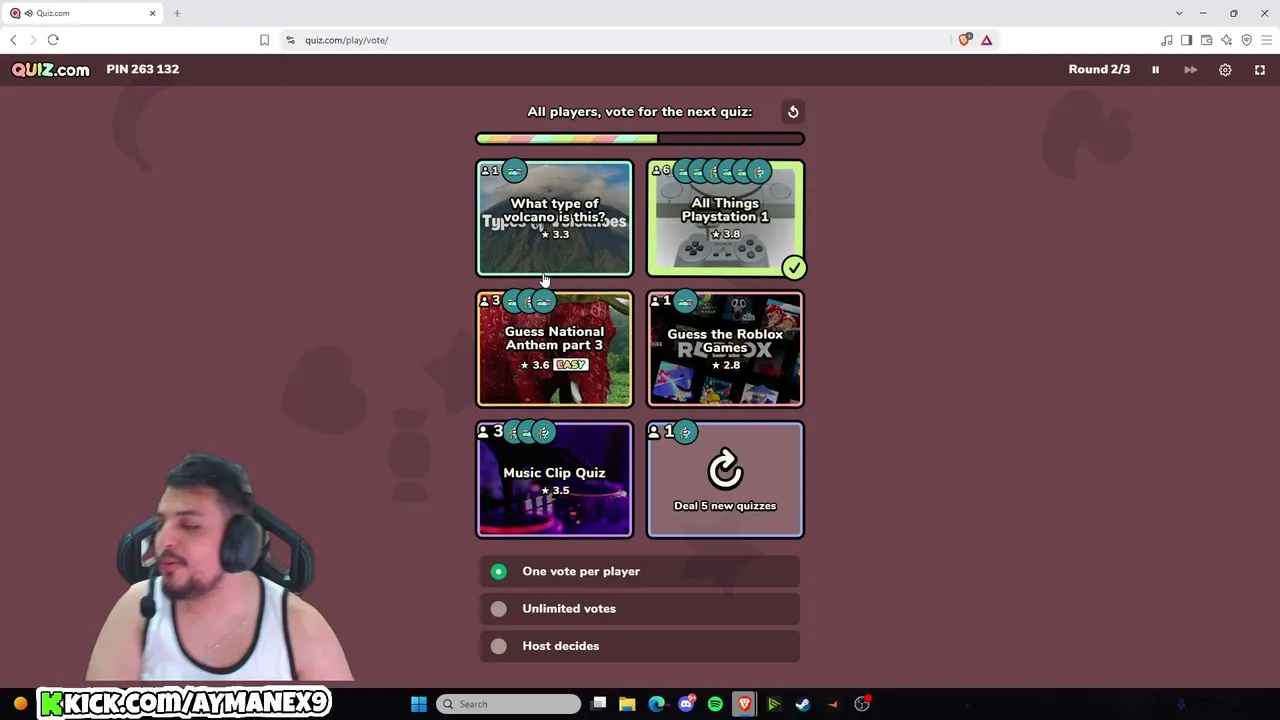
Task: Reset votes with the circular arrow button
Action: pyautogui.click(x=793, y=112)
